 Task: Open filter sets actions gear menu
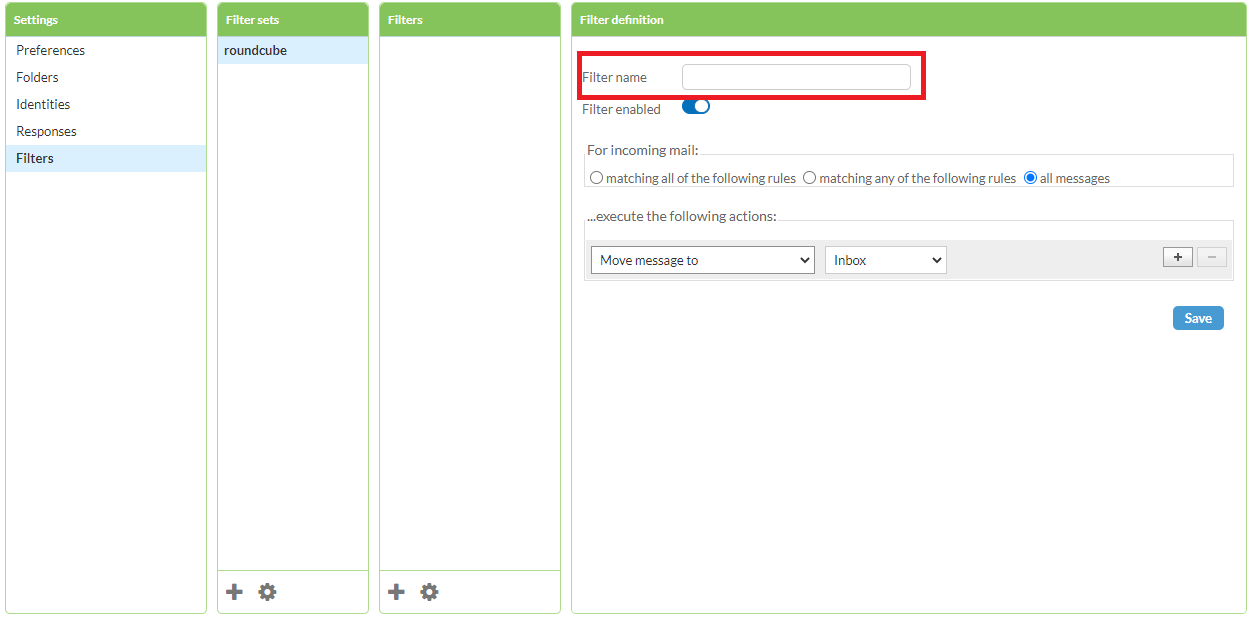coord(267,592)
